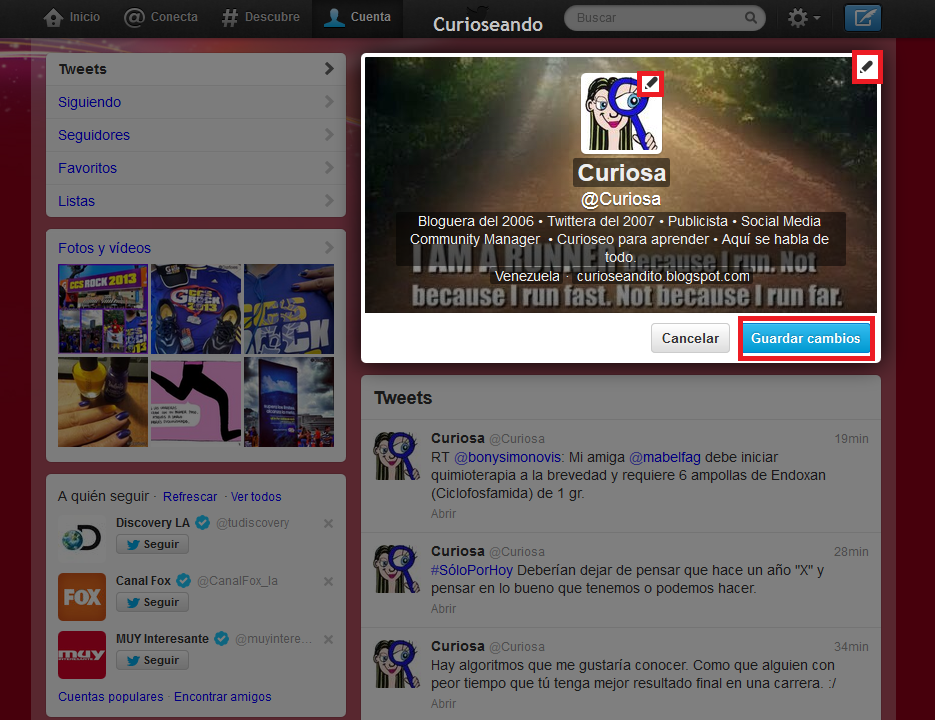Expand the Seguidores list
935x720 pixels.
pyautogui.click(x=196, y=135)
